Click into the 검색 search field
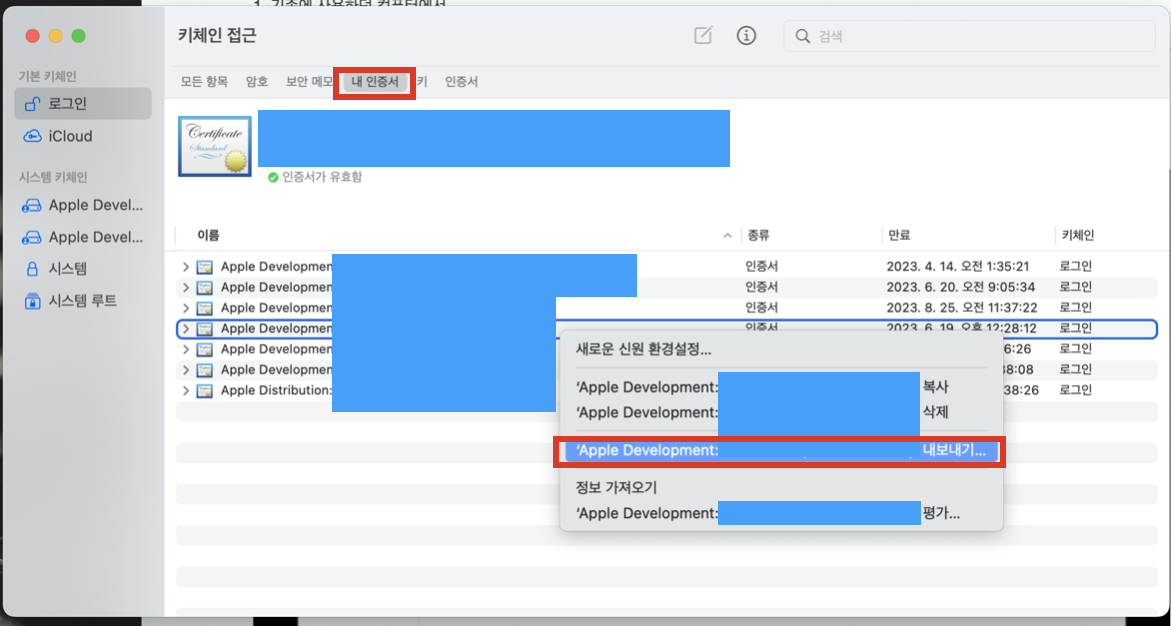 click(969, 36)
